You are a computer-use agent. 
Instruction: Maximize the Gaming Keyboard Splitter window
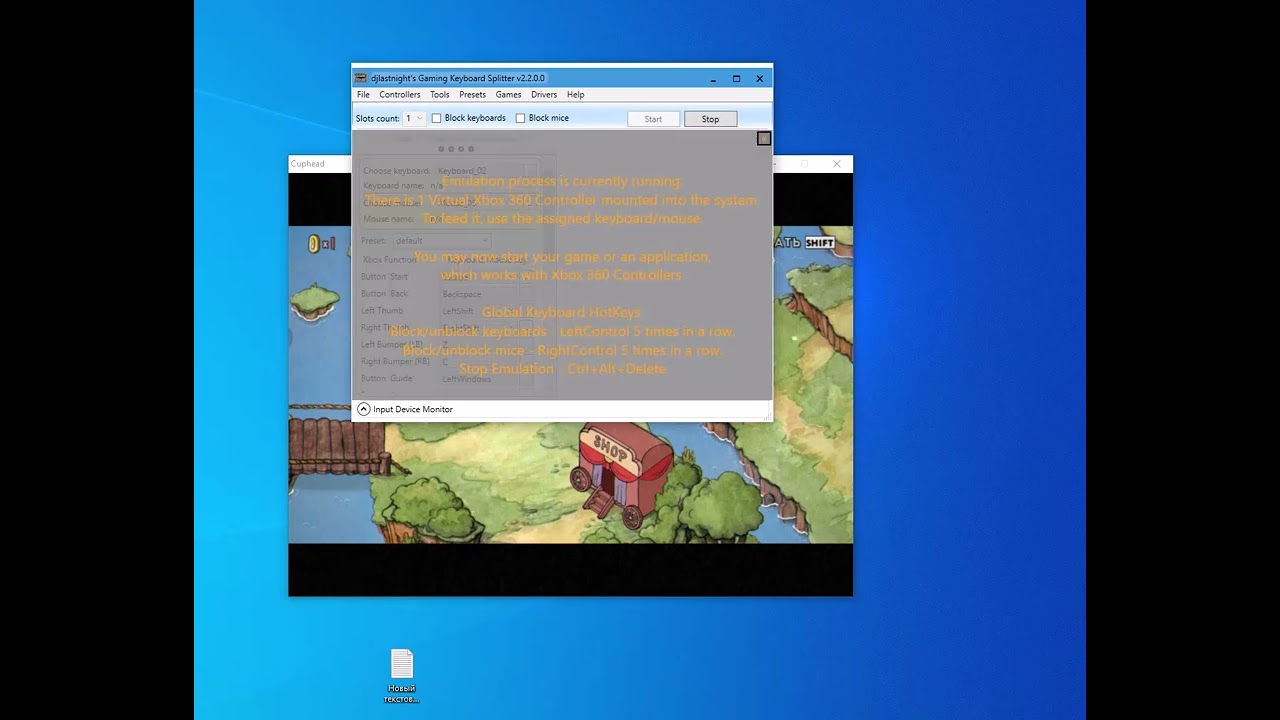736,78
